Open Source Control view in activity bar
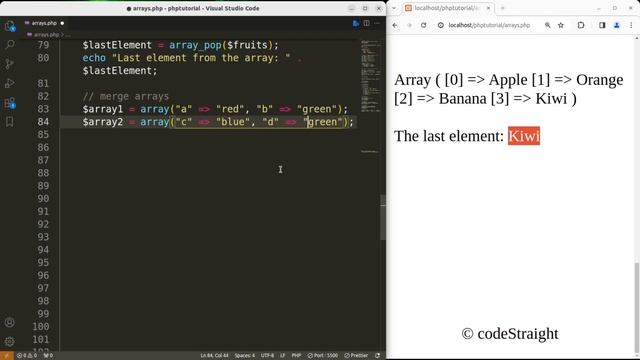 (x=9, y=64)
